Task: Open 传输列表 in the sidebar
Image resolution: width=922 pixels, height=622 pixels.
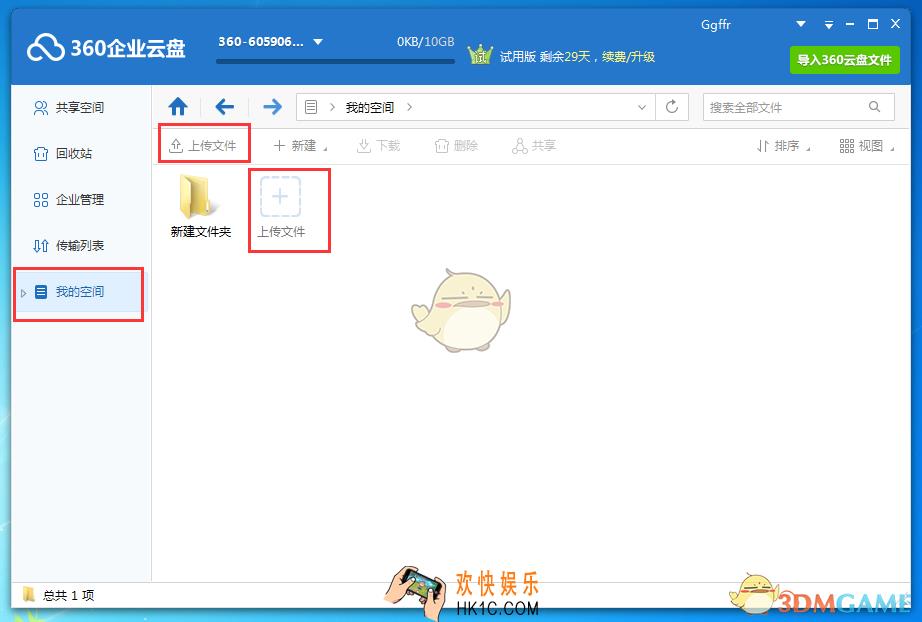Action: [x=69, y=246]
